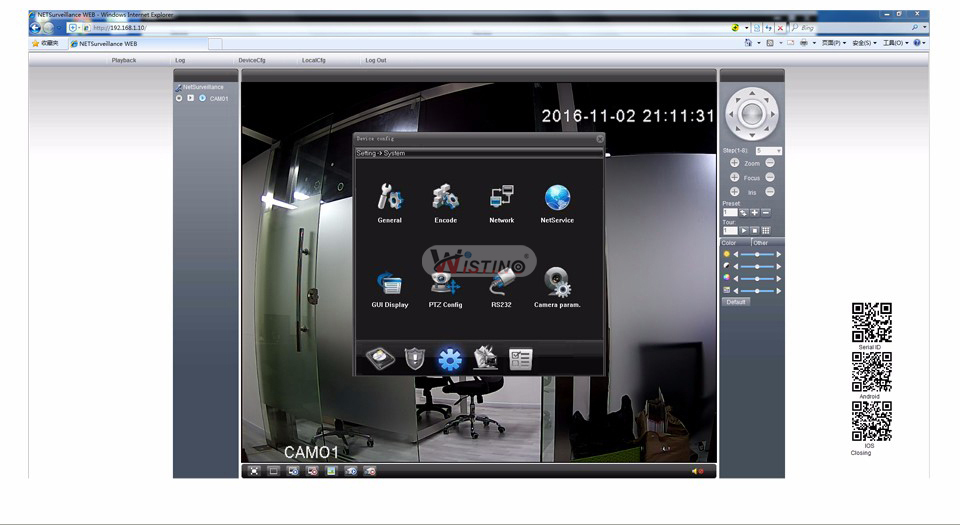The height and width of the screenshot is (525, 960).
Task: Click the Default button
Action: click(x=736, y=301)
